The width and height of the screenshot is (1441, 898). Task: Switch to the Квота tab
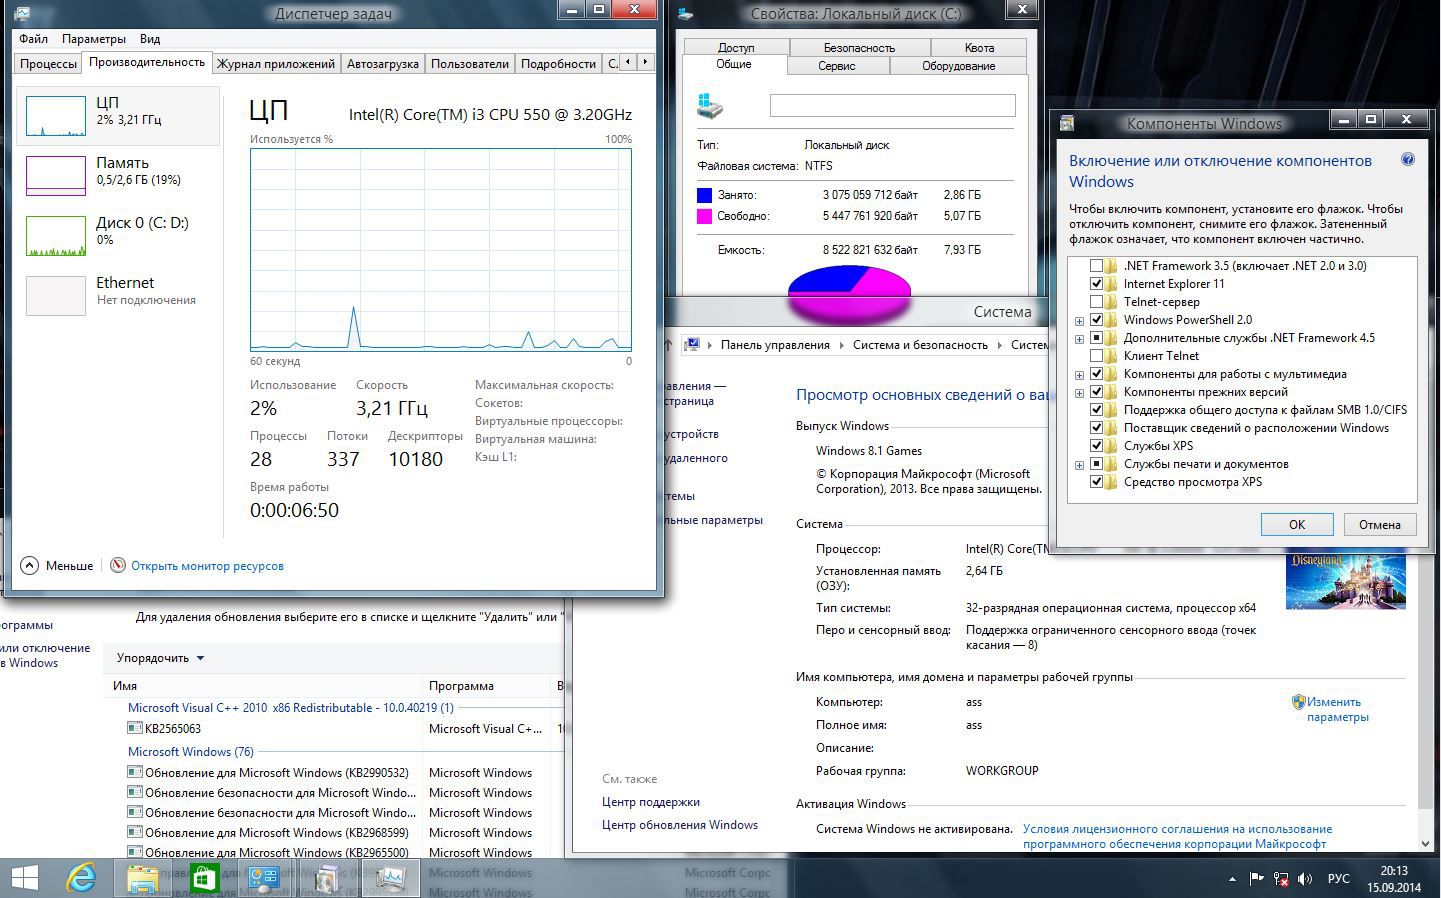point(979,47)
